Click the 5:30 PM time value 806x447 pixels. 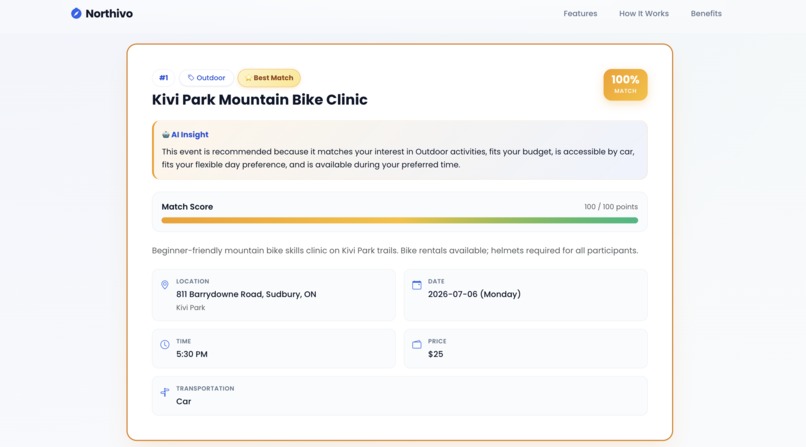click(x=192, y=354)
